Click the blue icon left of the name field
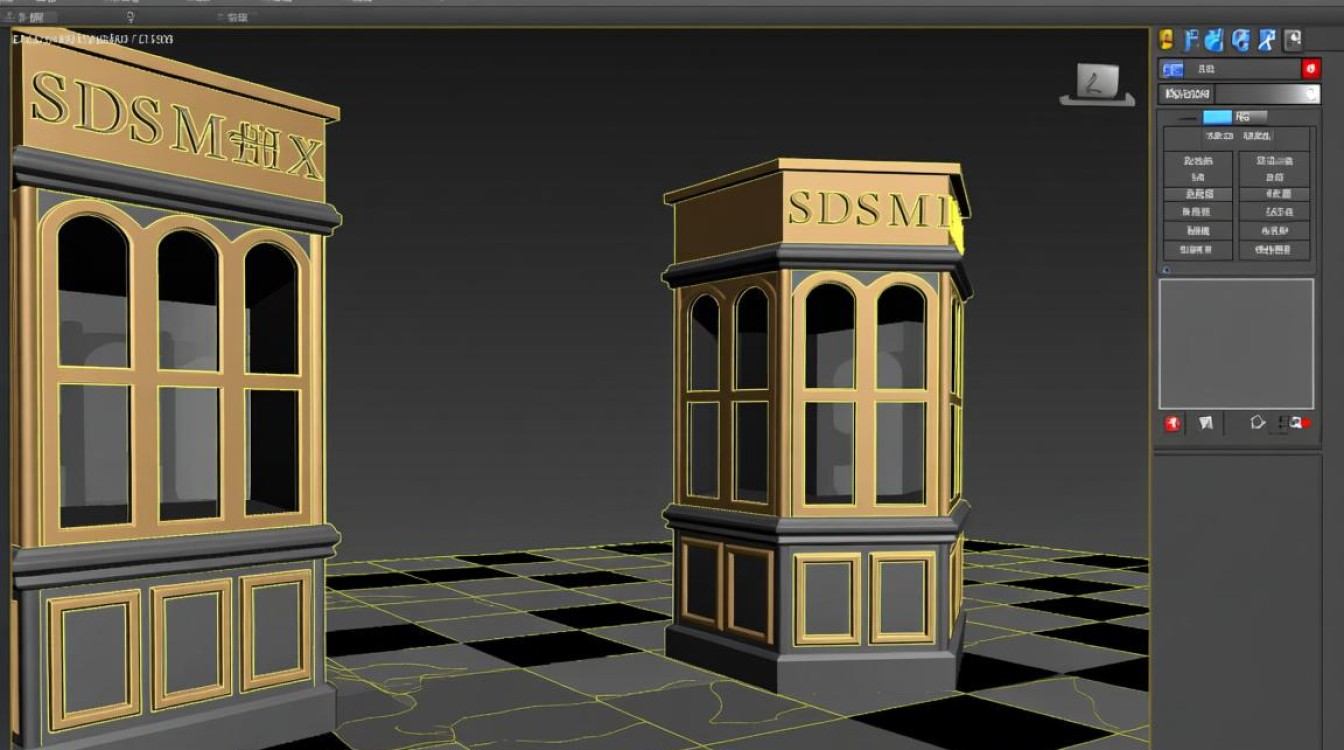Viewport: 1344px width, 750px height. (x=1172, y=69)
